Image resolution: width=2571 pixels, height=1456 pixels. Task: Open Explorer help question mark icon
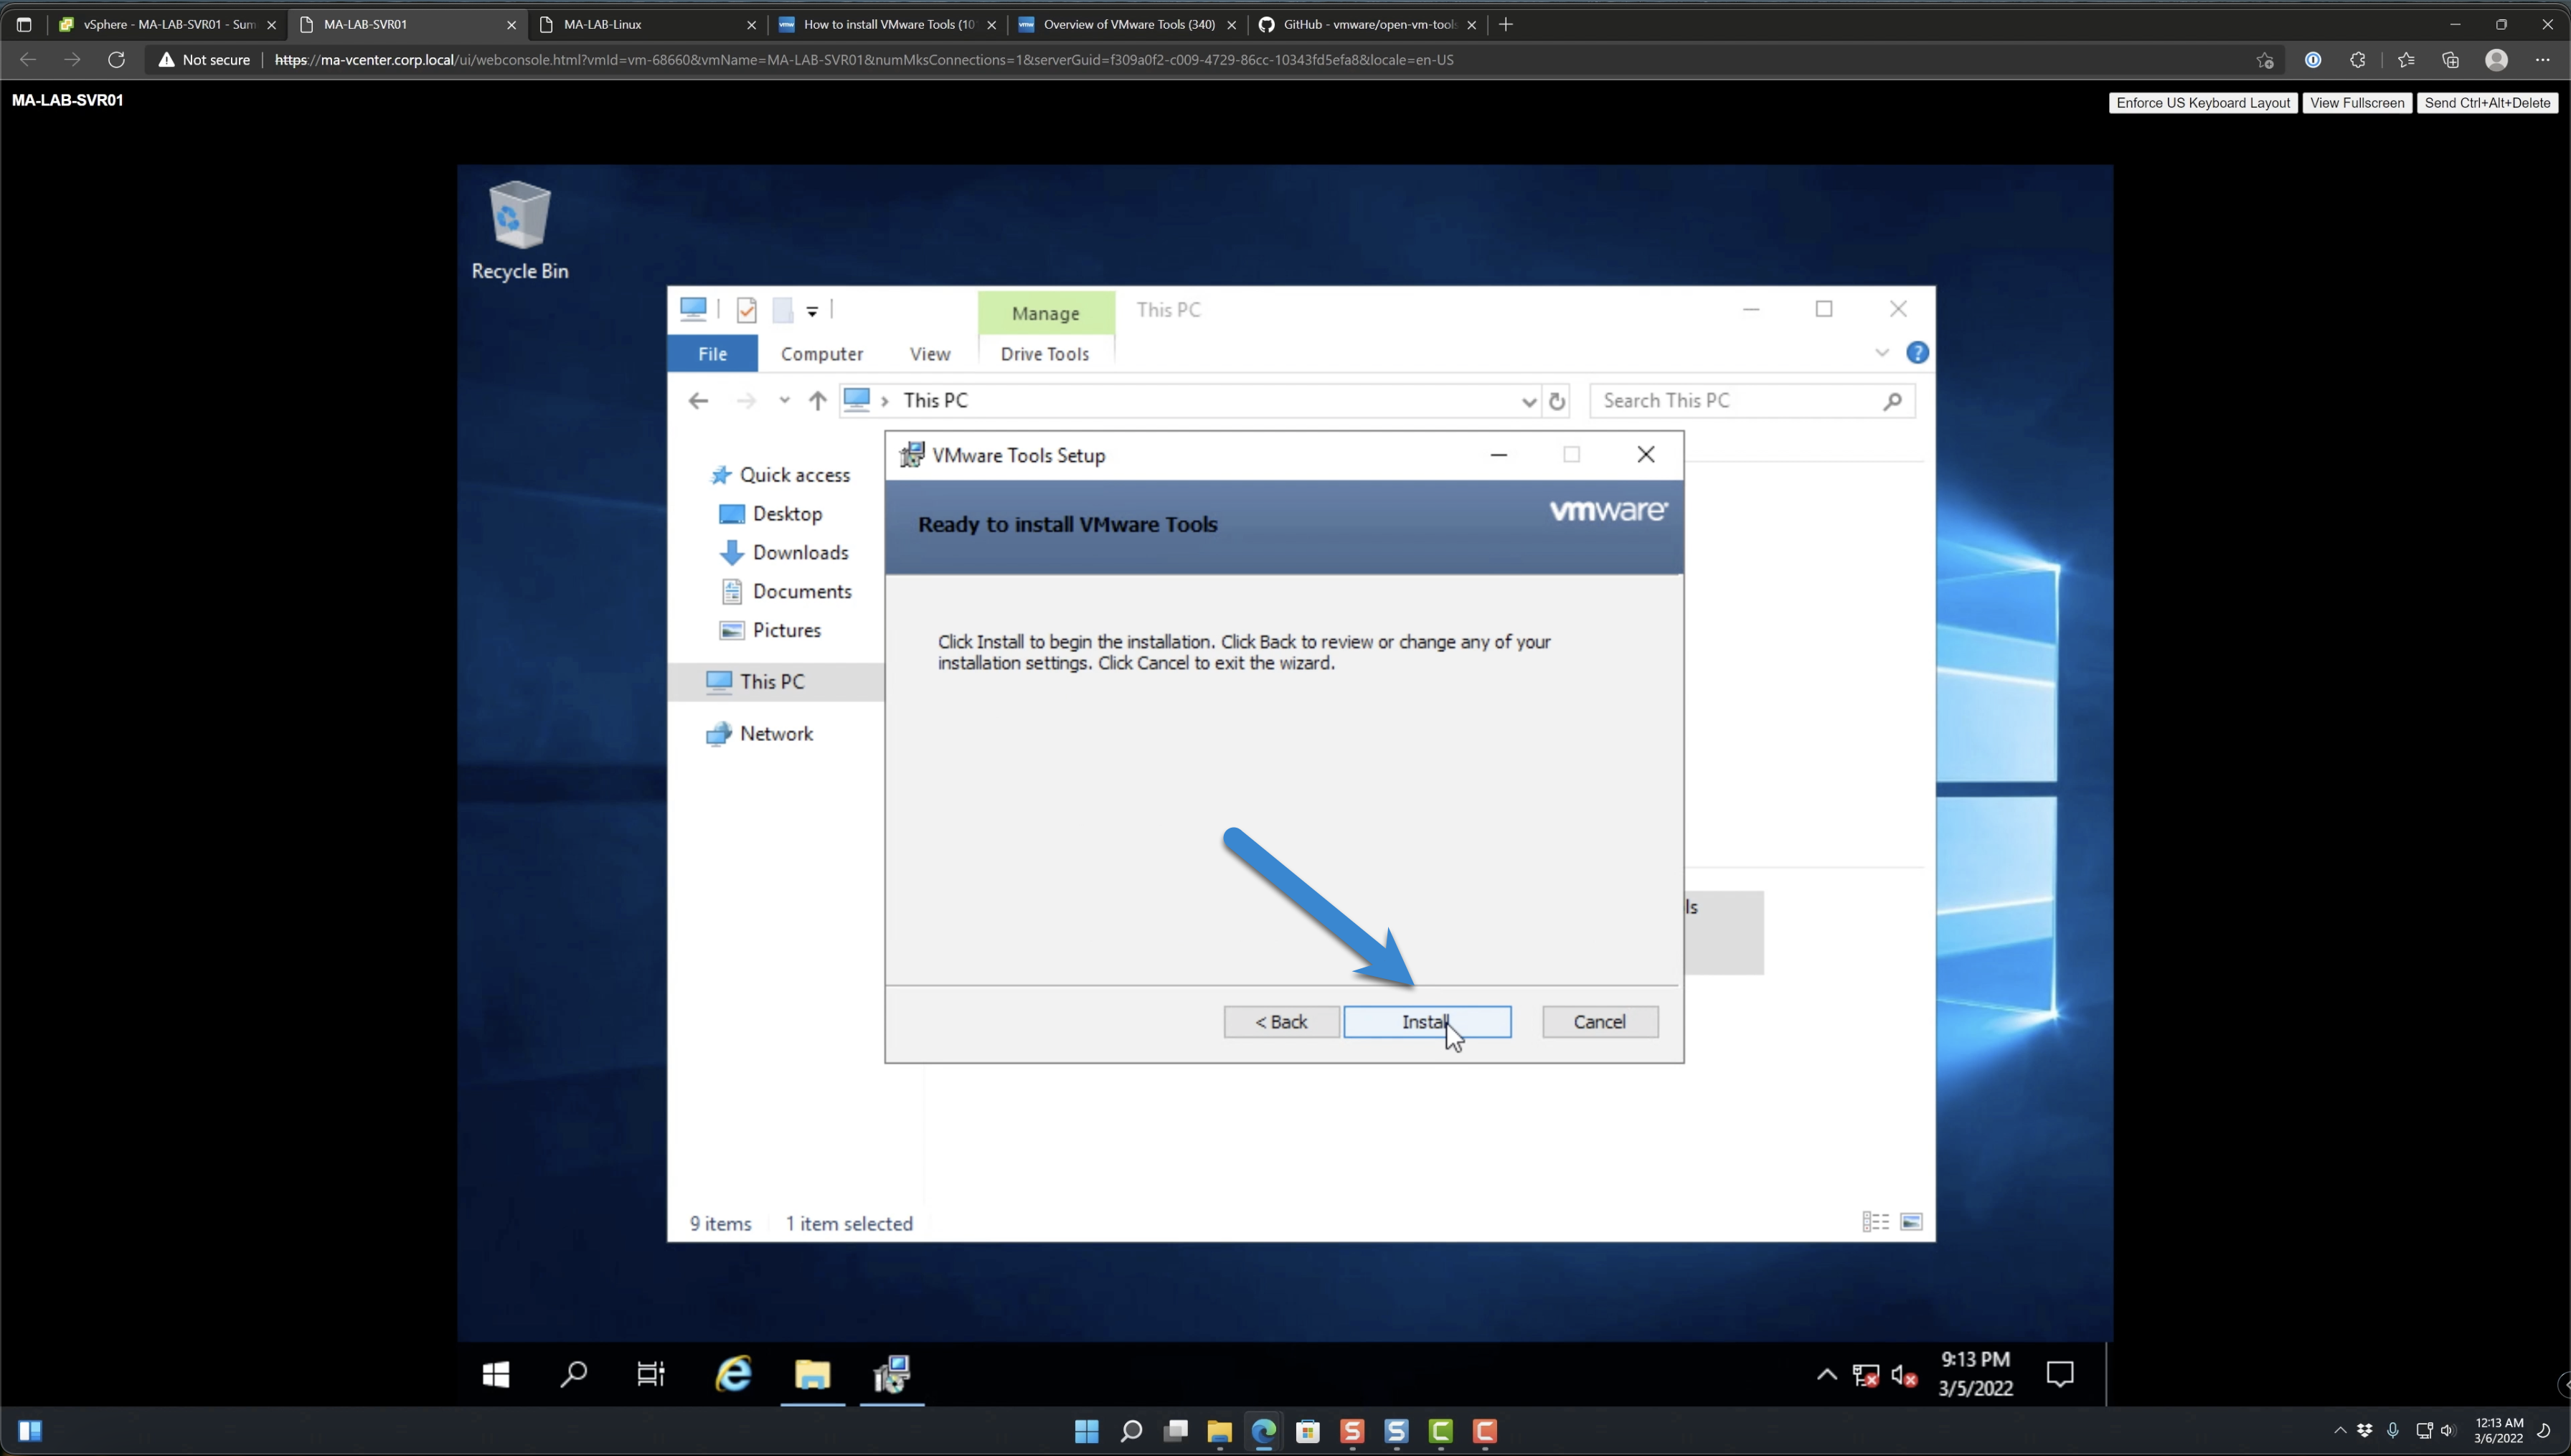[1917, 352]
